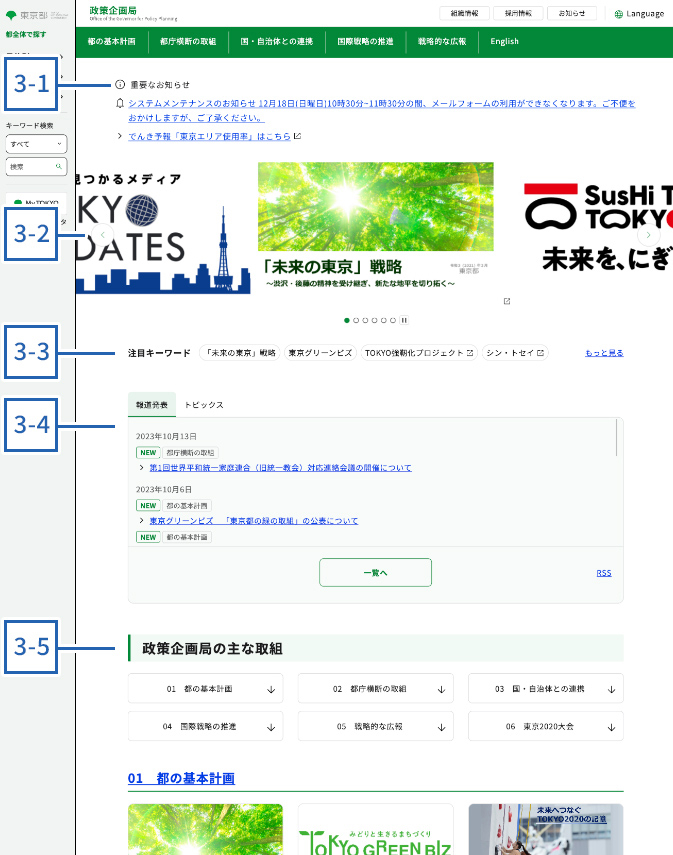
Task: Click the 一覧へ button
Action: (x=375, y=573)
